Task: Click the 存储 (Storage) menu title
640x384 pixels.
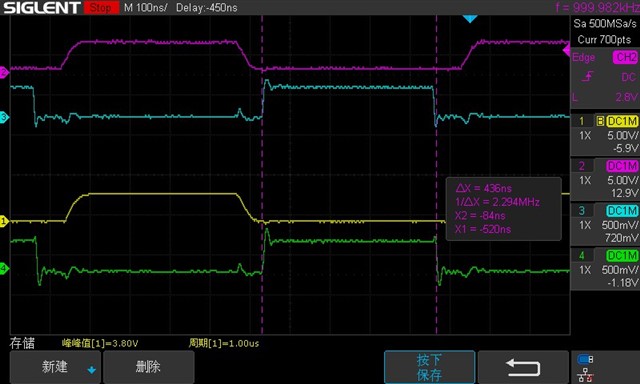Action: point(22,343)
